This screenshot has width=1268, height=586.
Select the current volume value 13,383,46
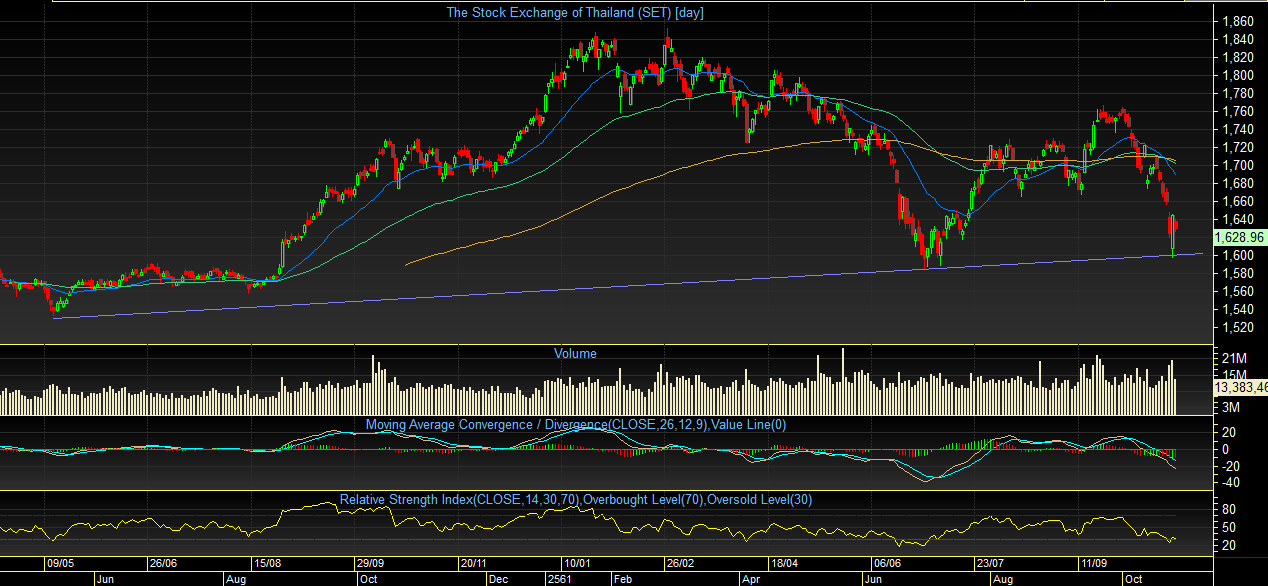coord(1240,387)
